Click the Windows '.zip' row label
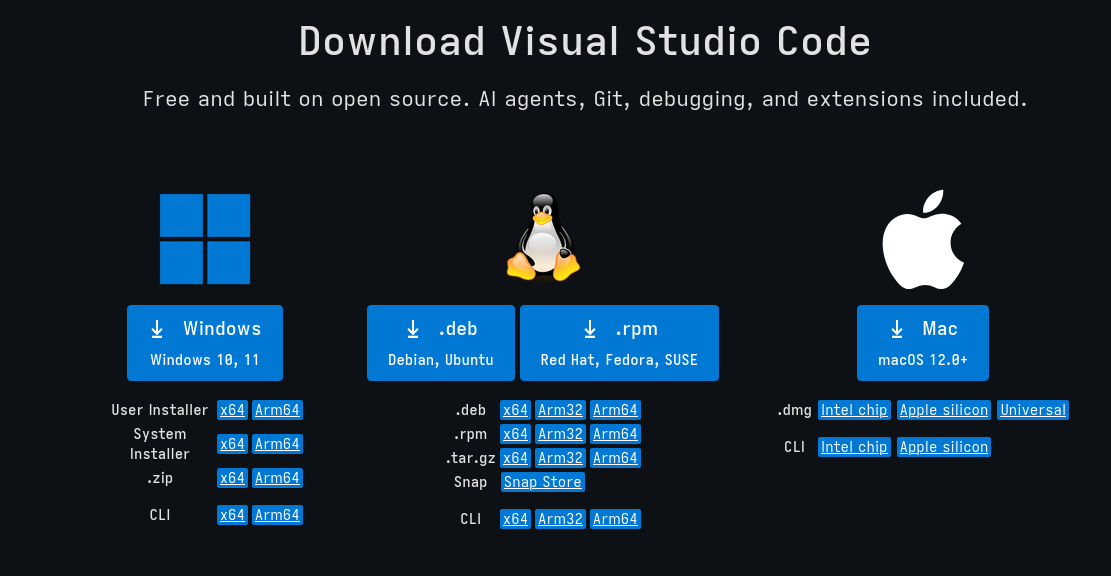The width and height of the screenshot is (1111, 576). [159, 478]
